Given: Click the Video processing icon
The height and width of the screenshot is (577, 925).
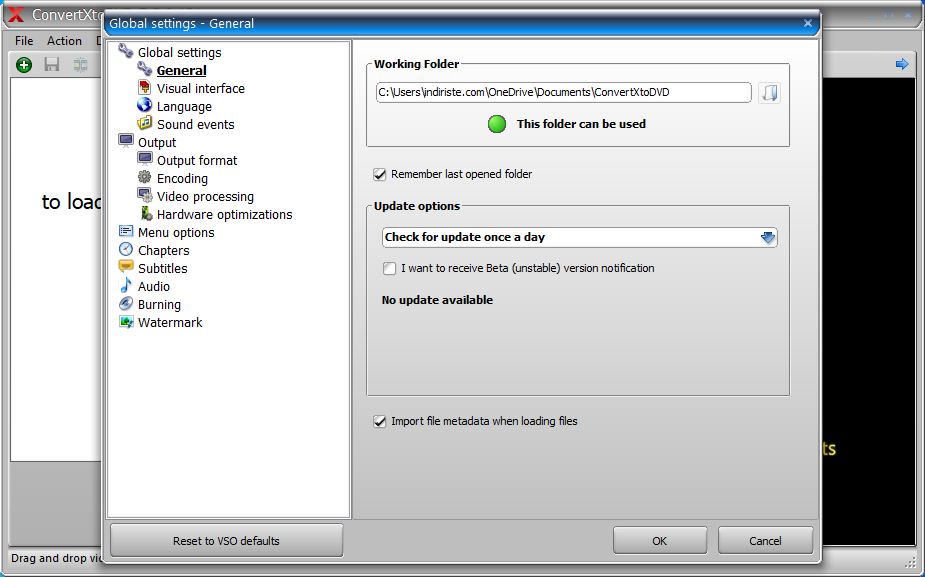Looking at the screenshot, I should (145, 195).
